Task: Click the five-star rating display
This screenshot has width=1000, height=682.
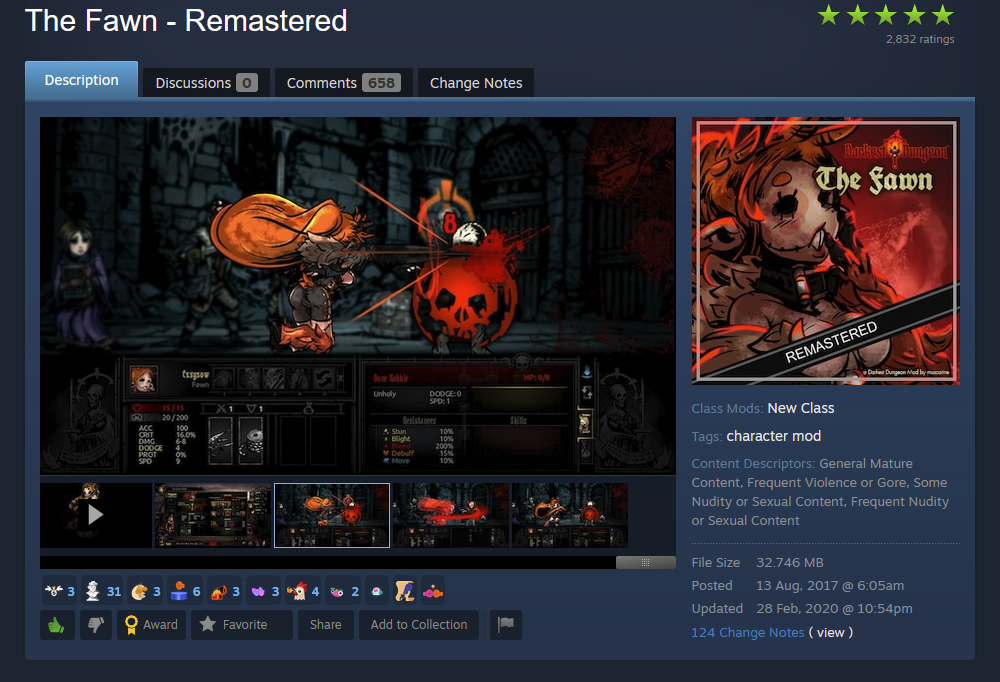Action: [x=886, y=15]
